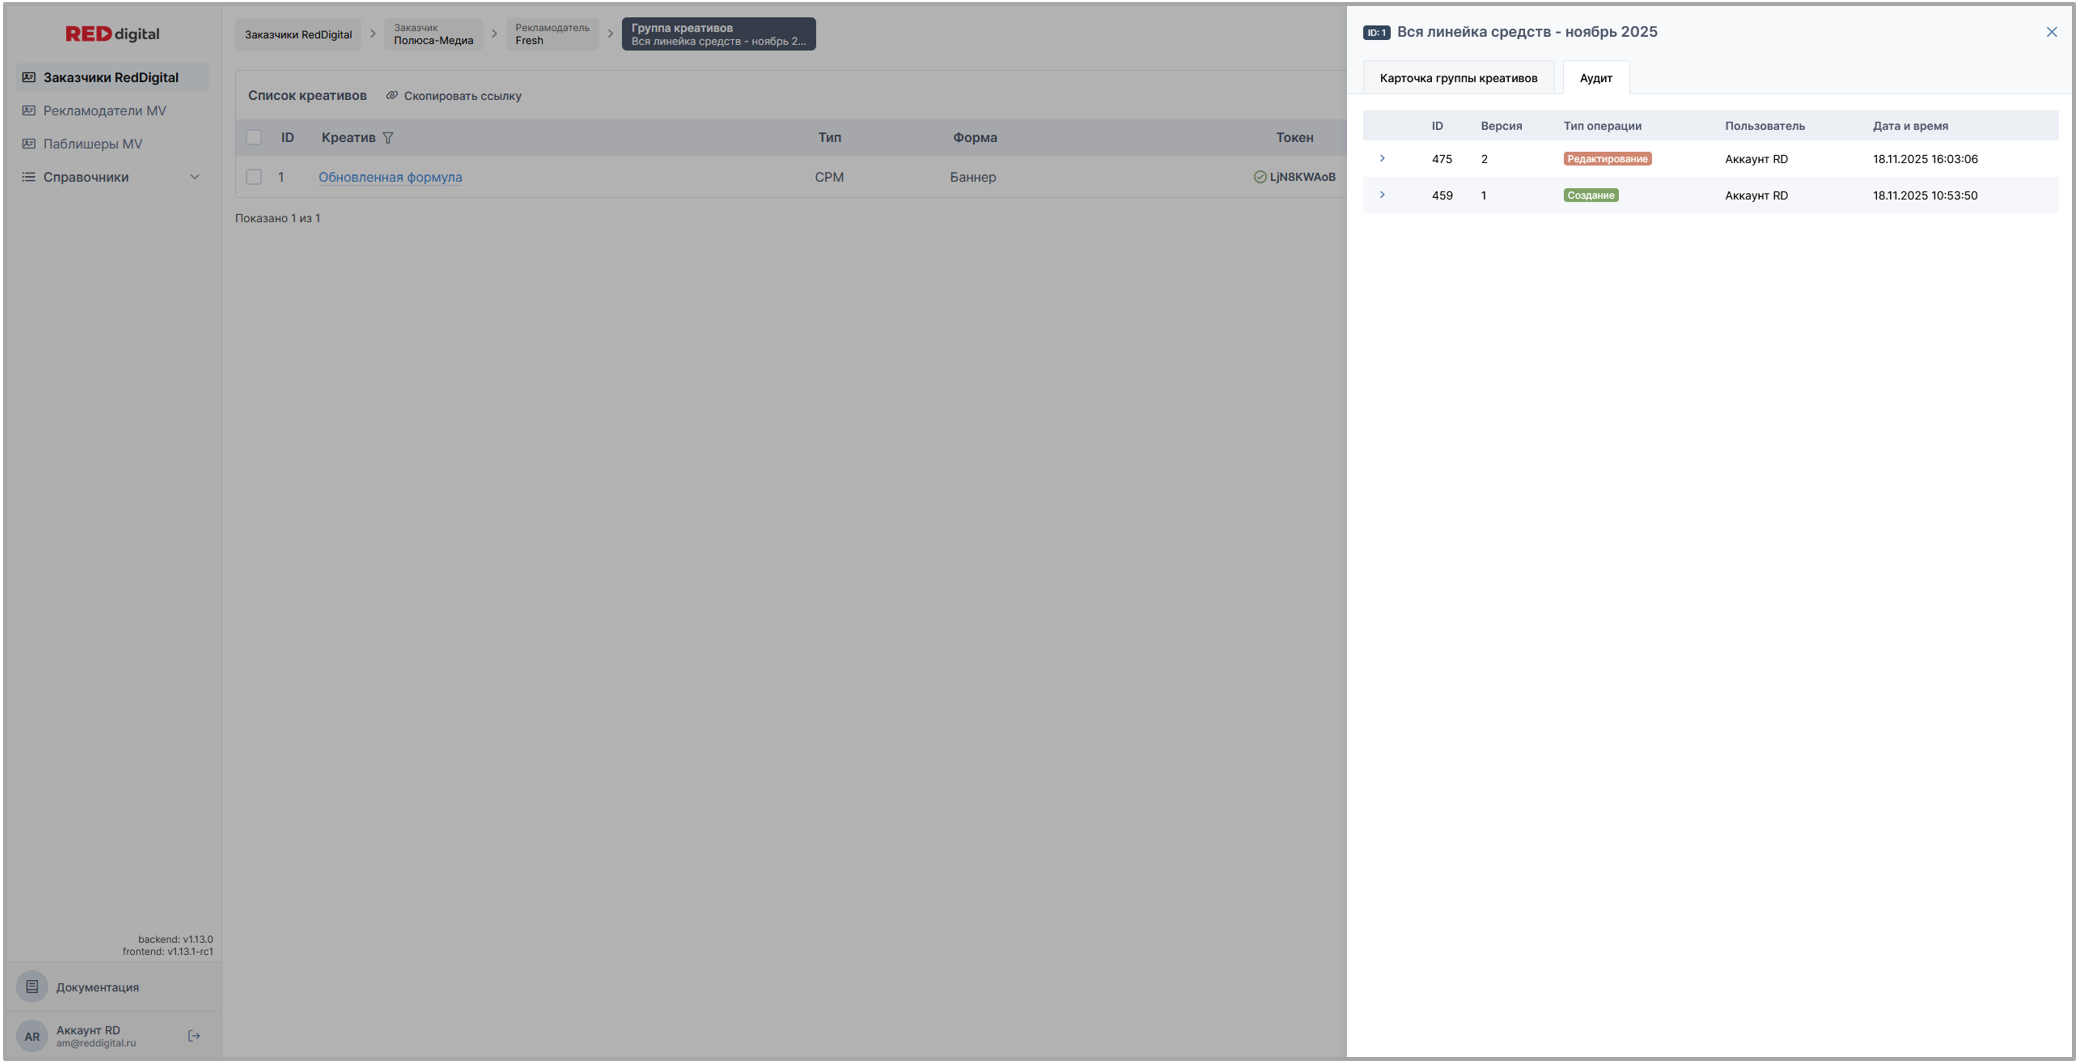
Task: Open the Обновленная формула creative link
Action: [x=390, y=177]
